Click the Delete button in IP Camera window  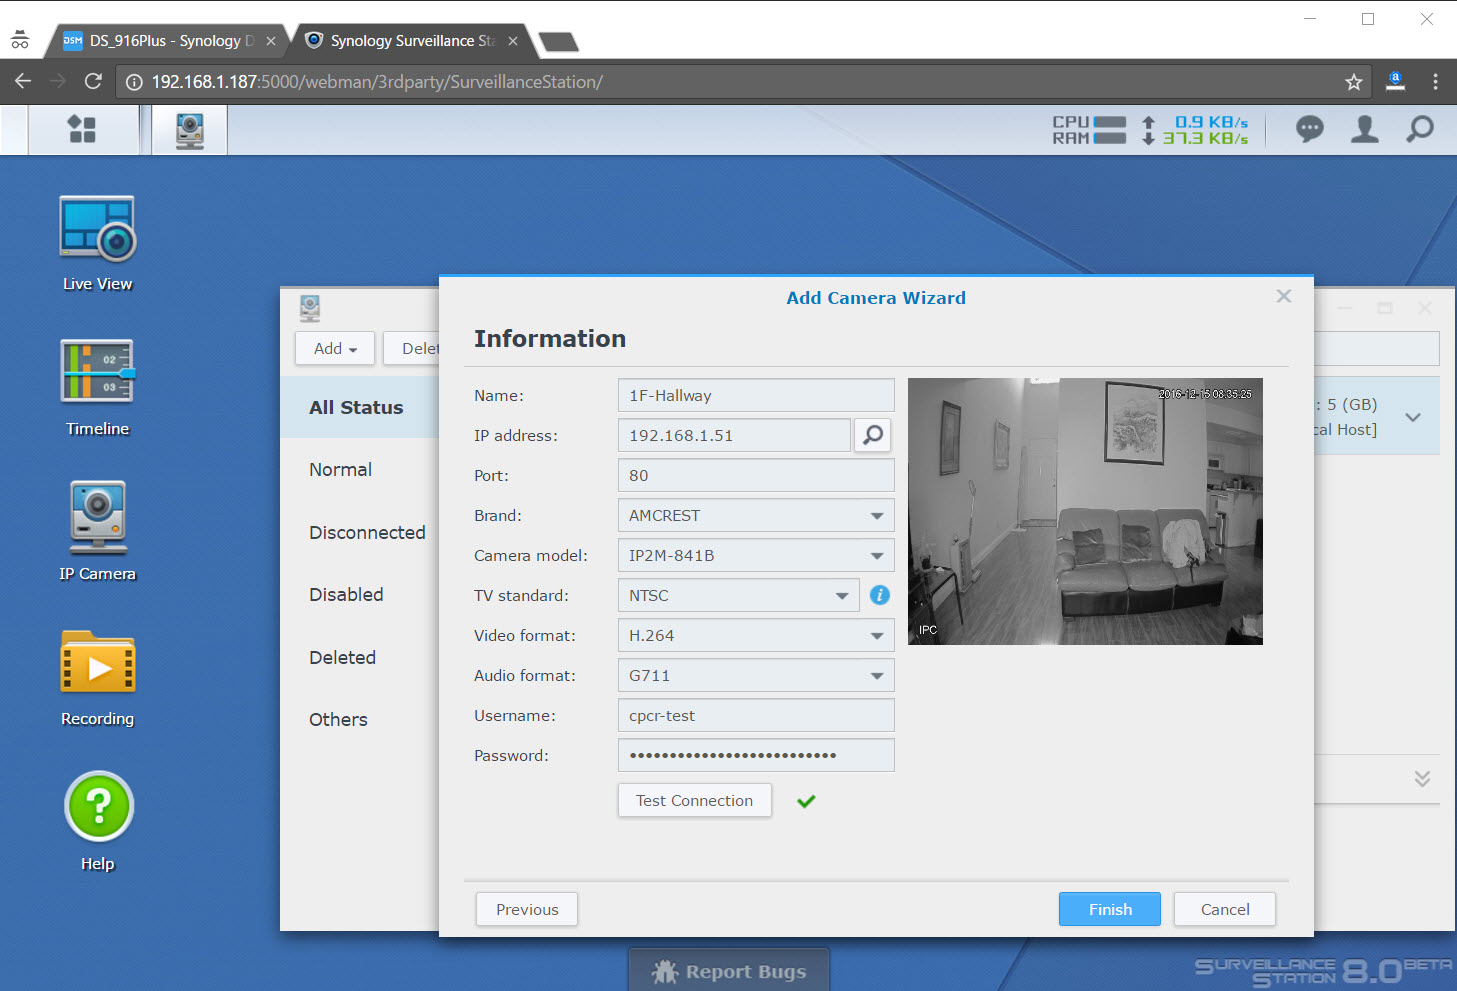[x=411, y=348]
